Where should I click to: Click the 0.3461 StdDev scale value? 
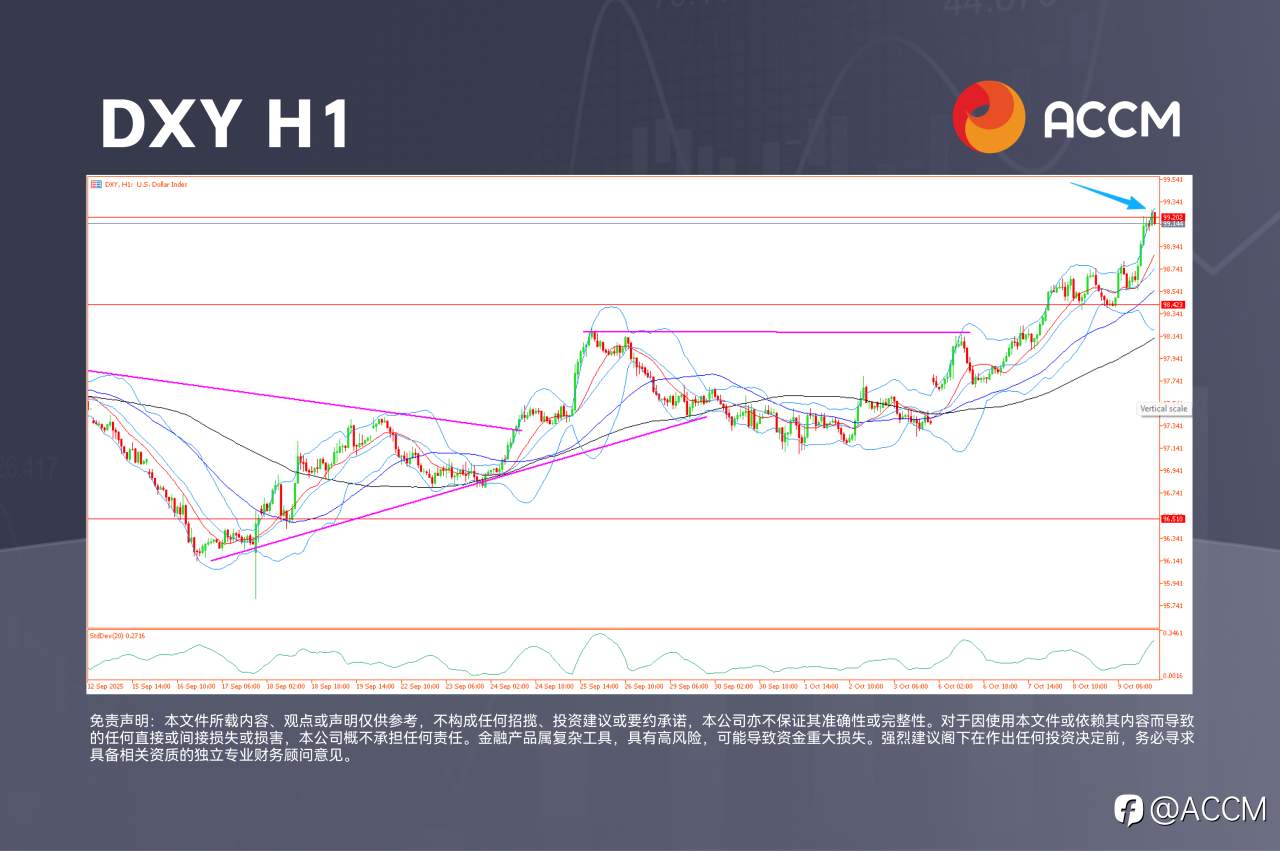pos(1173,634)
